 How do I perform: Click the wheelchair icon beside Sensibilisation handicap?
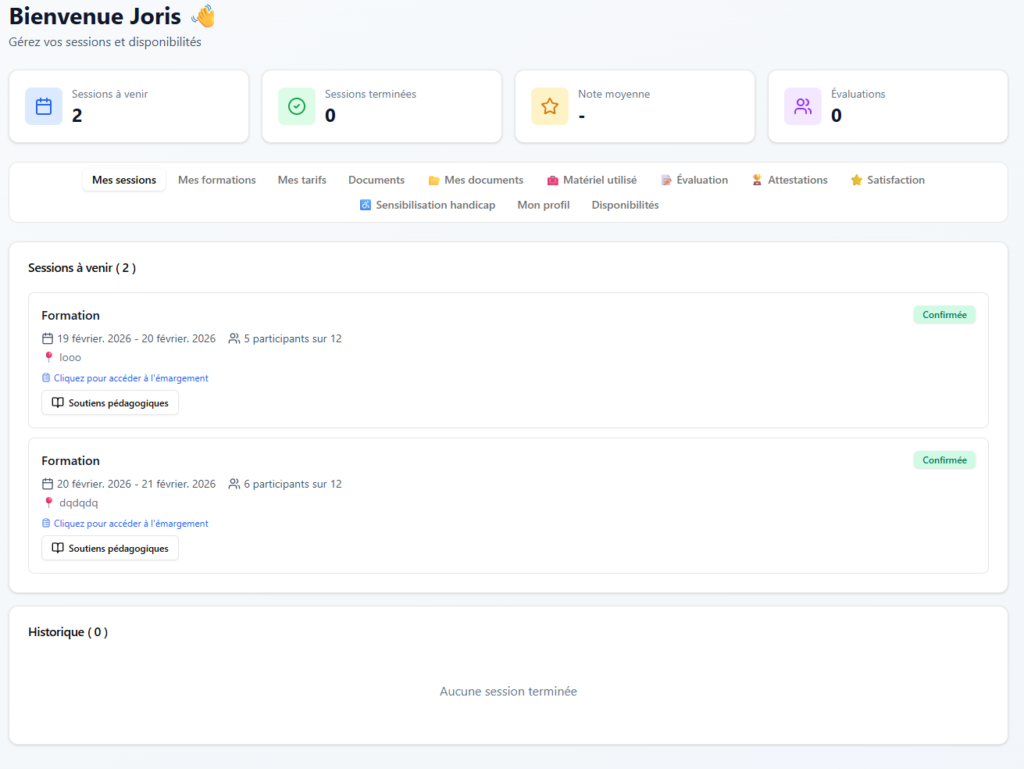pos(365,205)
